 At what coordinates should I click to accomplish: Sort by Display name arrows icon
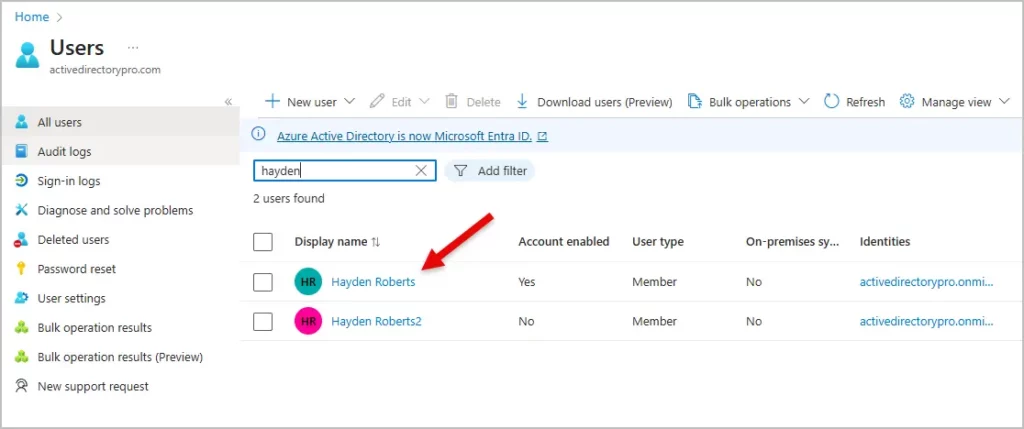tap(376, 242)
